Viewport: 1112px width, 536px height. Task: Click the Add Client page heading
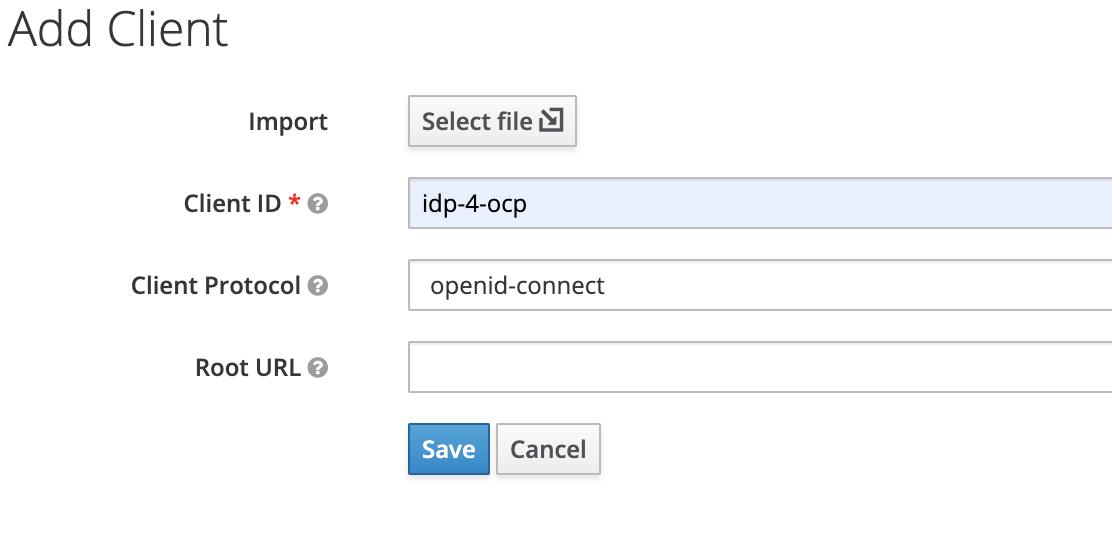pyautogui.click(x=118, y=29)
